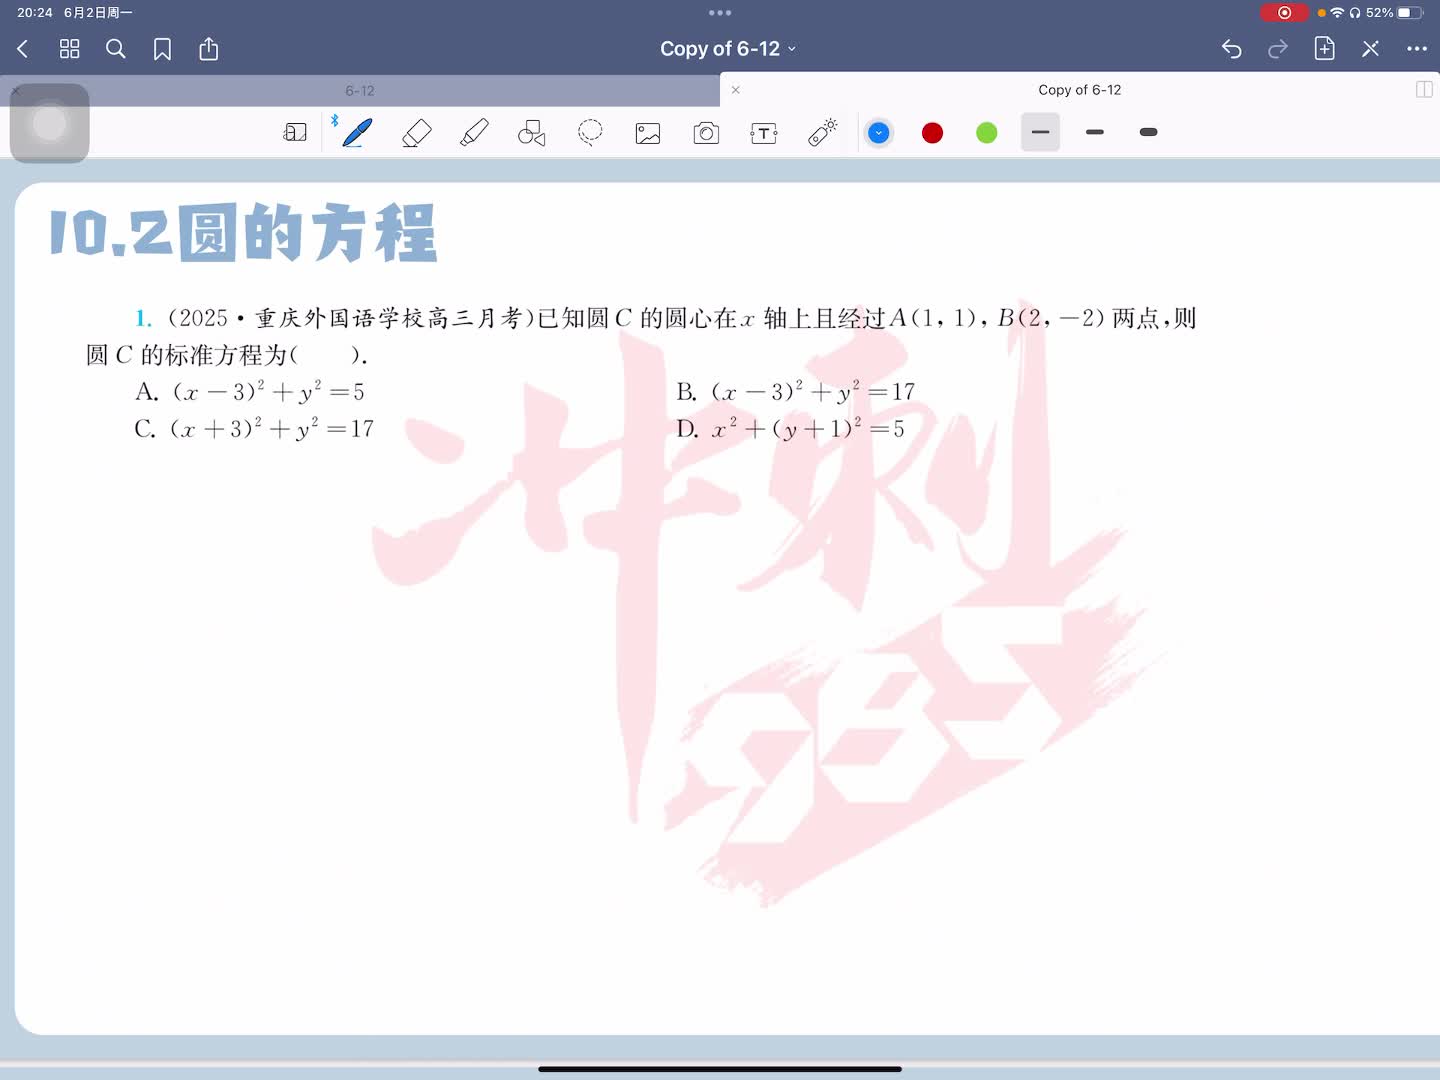Select the Lasso selection tool
The width and height of the screenshot is (1440, 1080).
590,133
